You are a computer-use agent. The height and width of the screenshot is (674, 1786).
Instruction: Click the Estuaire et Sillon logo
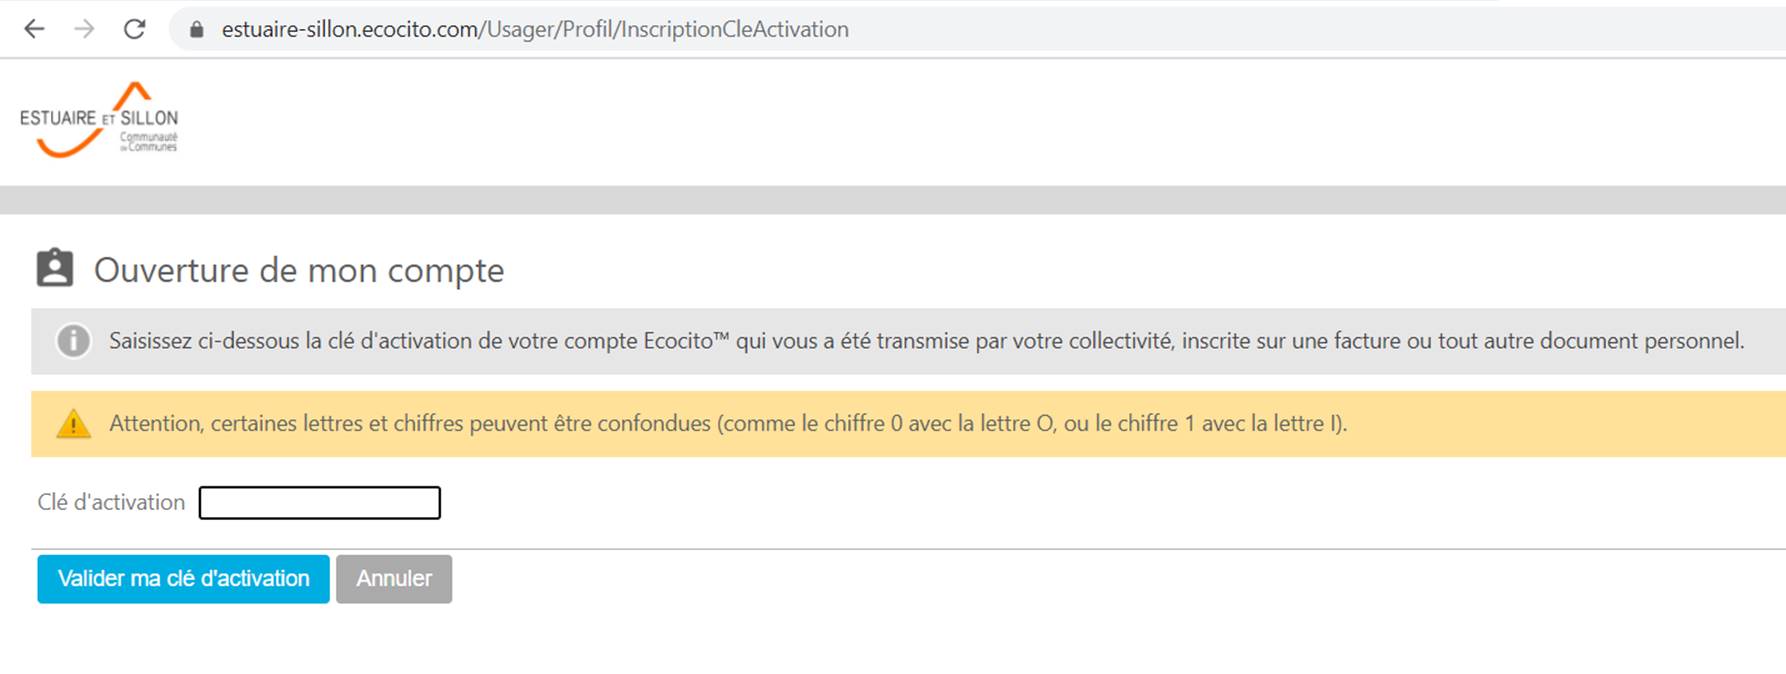click(99, 120)
